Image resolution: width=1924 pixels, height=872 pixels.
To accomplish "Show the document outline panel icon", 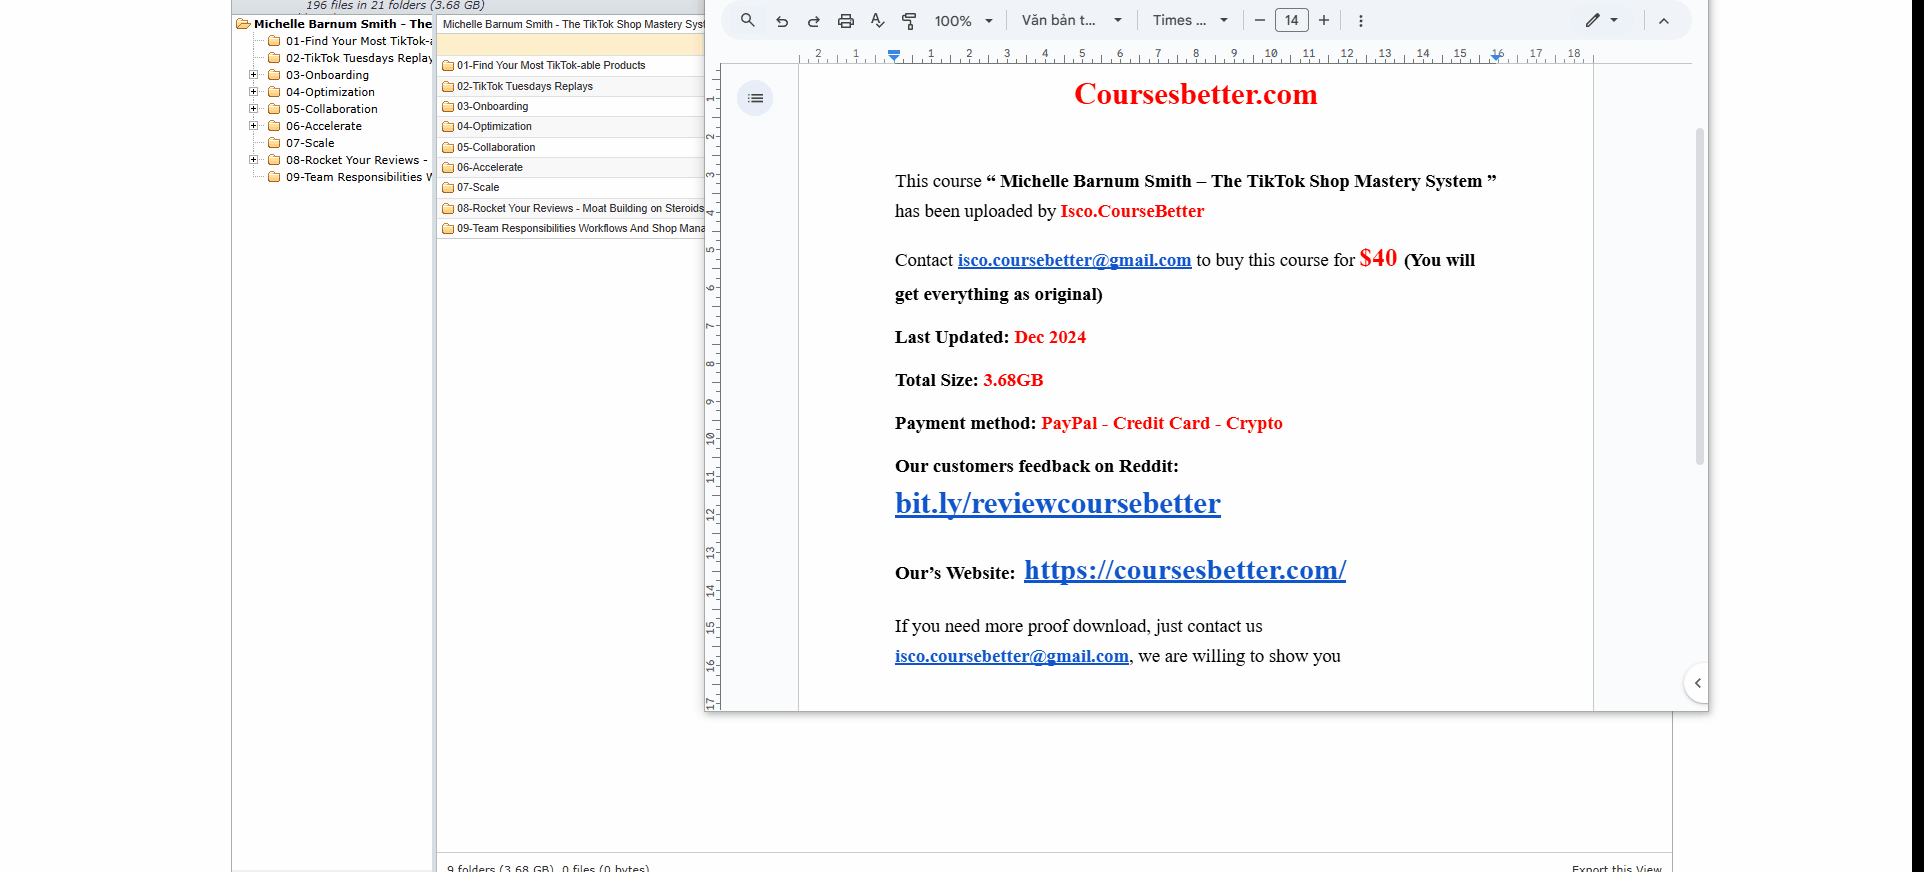I will [755, 98].
